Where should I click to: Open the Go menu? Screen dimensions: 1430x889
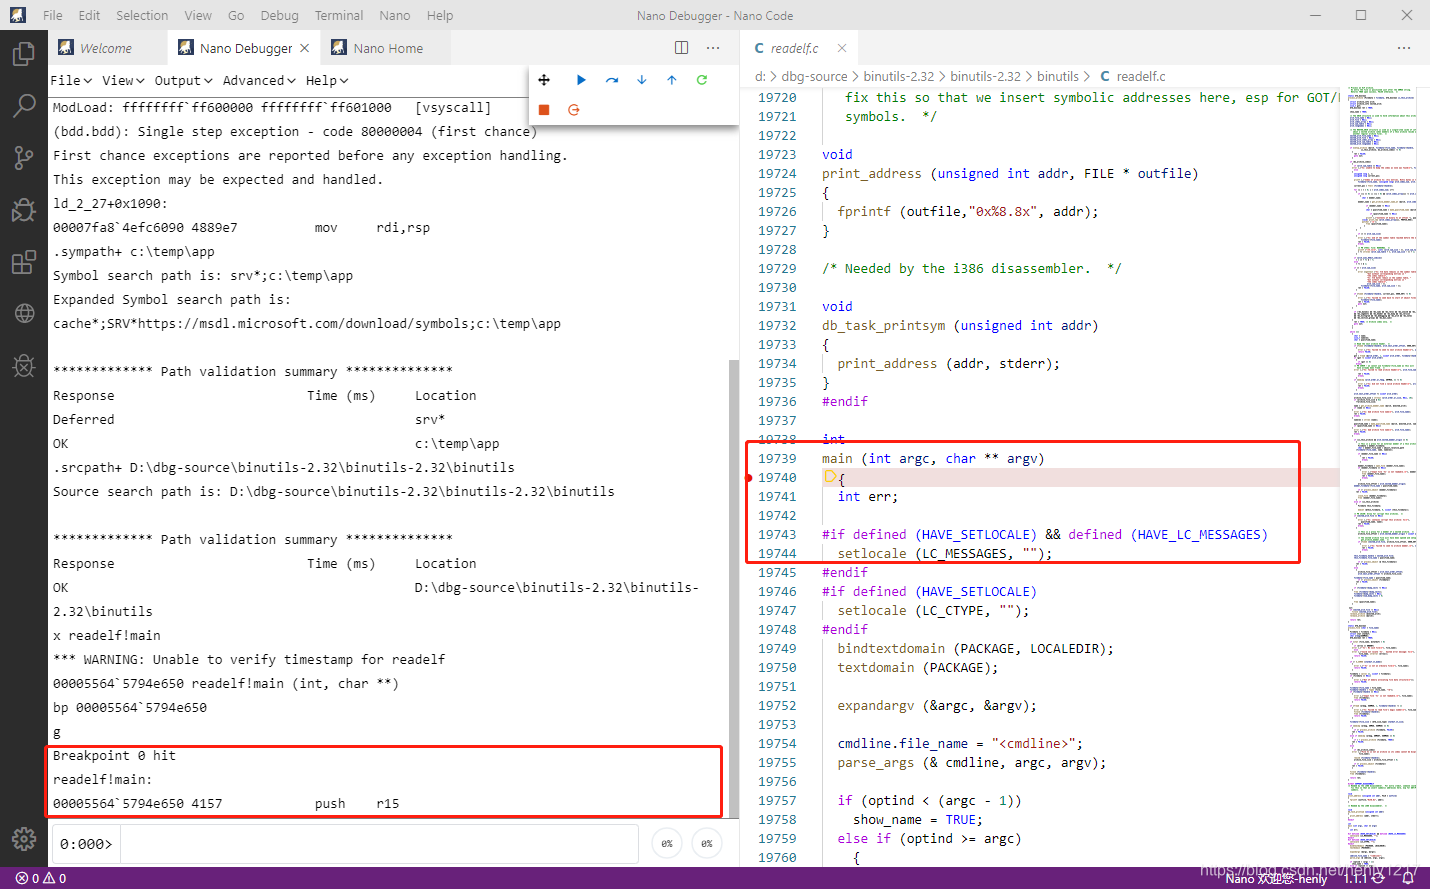coord(236,15)
